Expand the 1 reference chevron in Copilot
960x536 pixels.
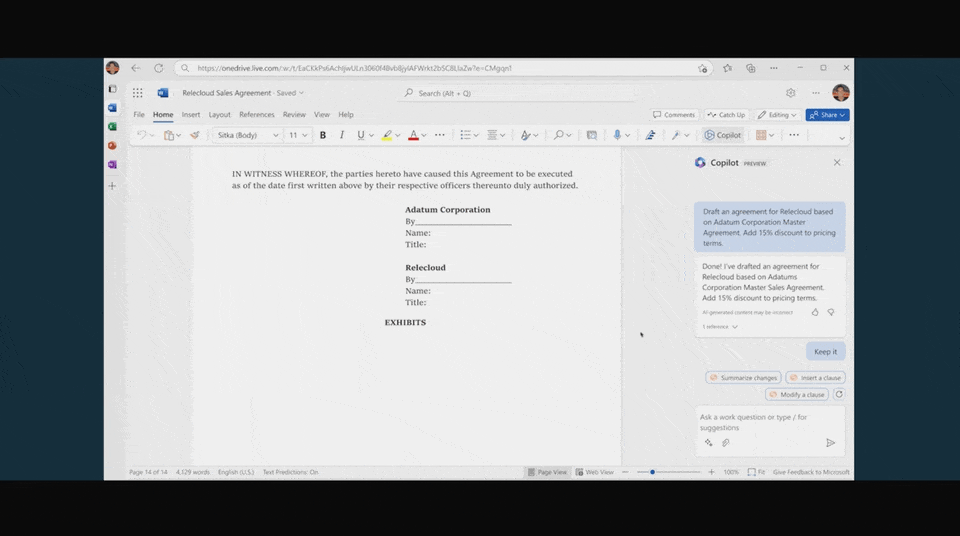pos(735,327)
